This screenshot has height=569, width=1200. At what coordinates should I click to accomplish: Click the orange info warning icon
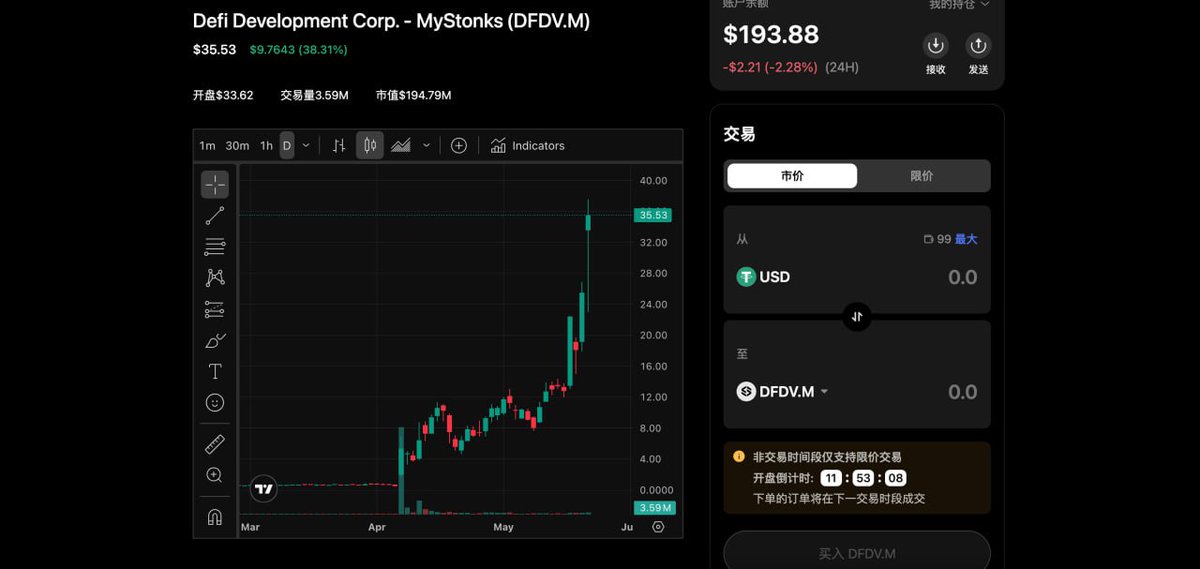[739, 456]
